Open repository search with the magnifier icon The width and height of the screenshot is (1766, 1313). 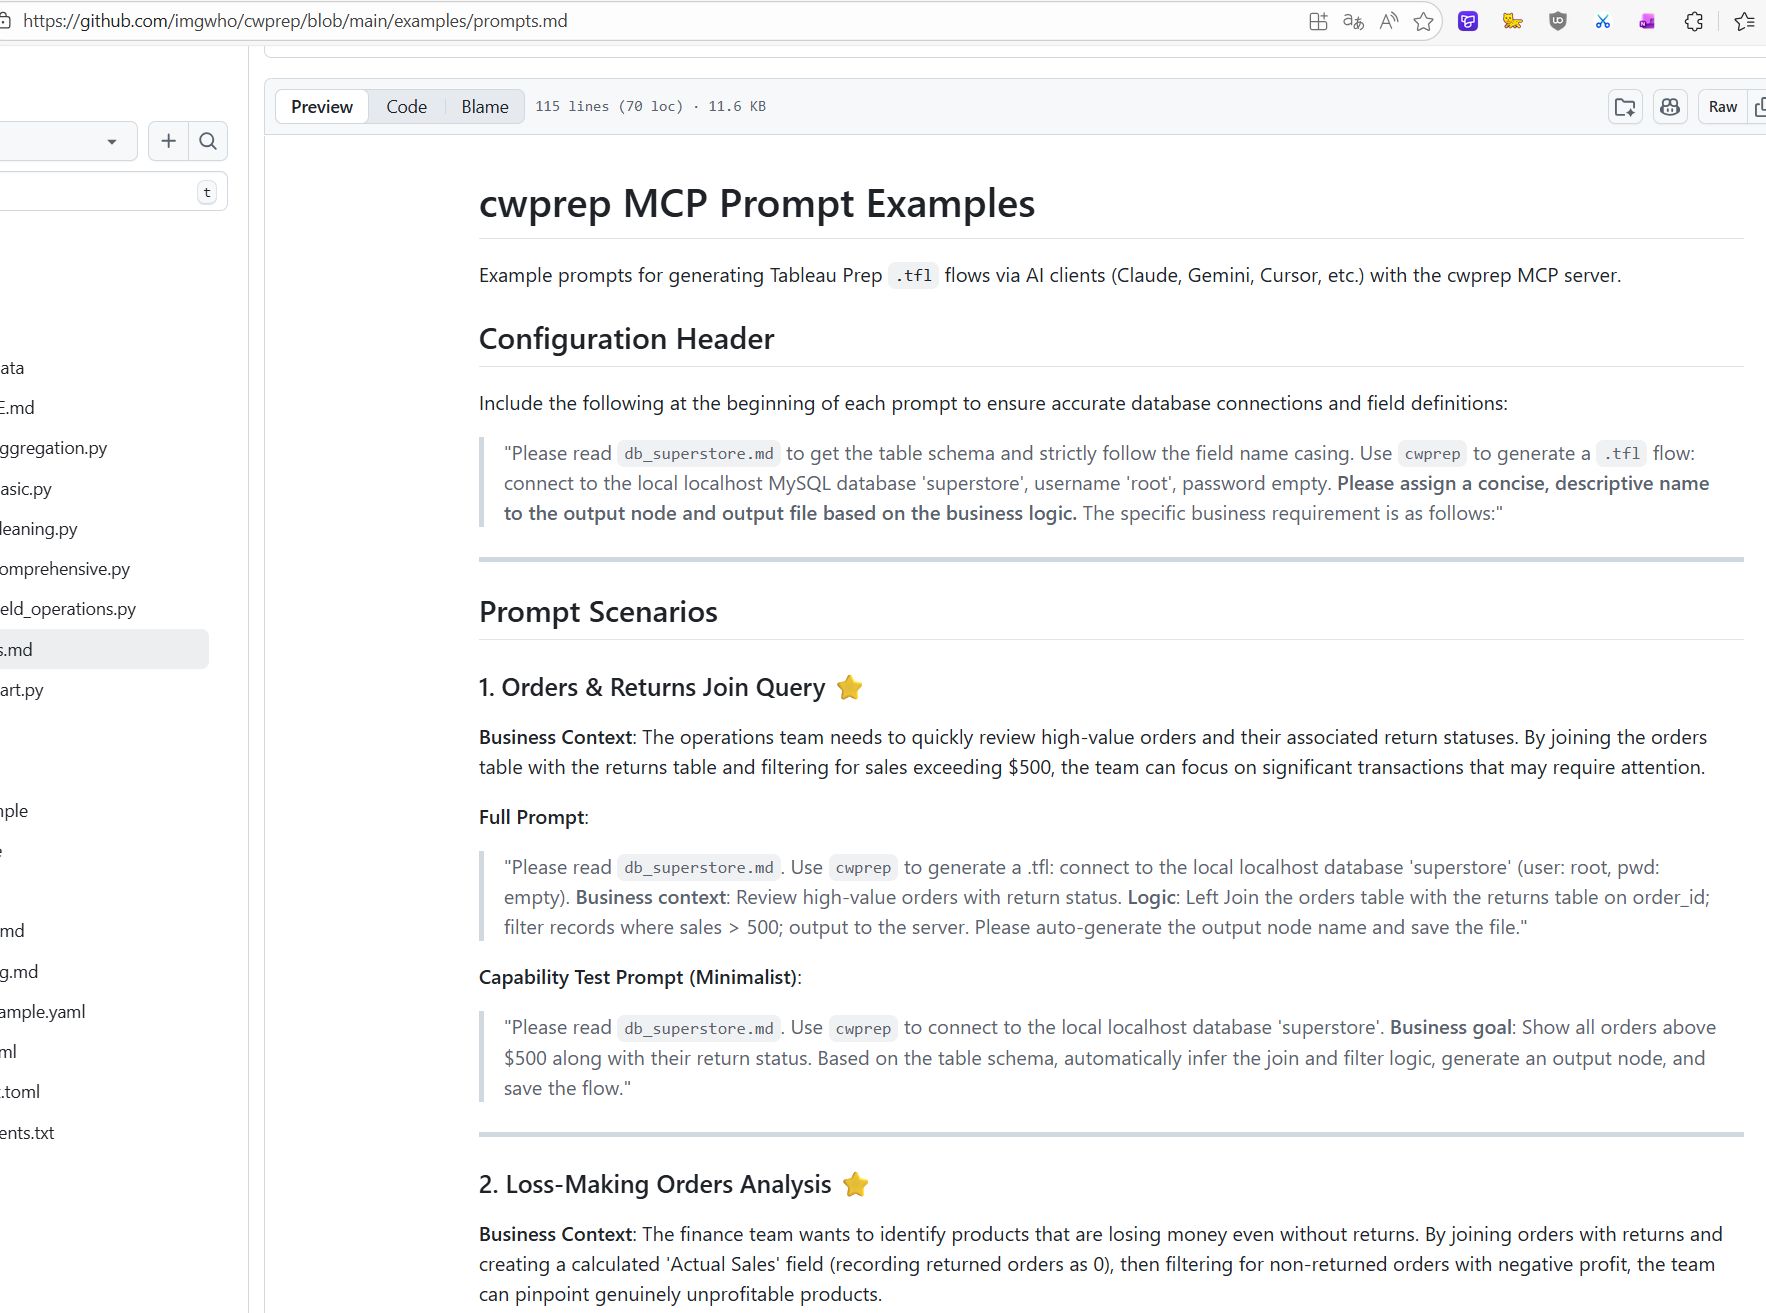(208, 141)
